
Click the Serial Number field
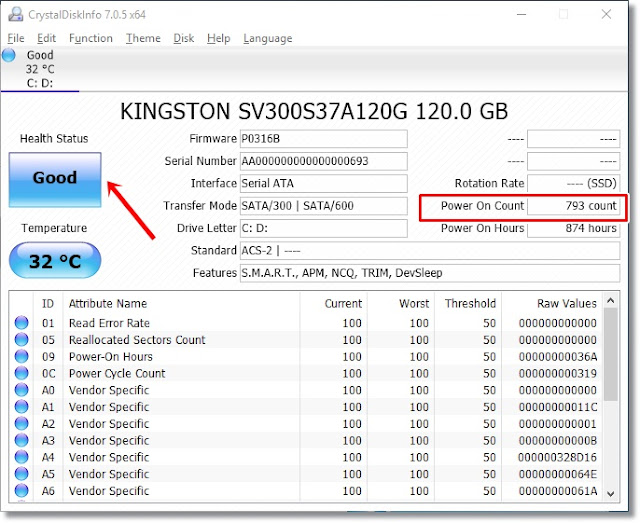coord(323,161)
